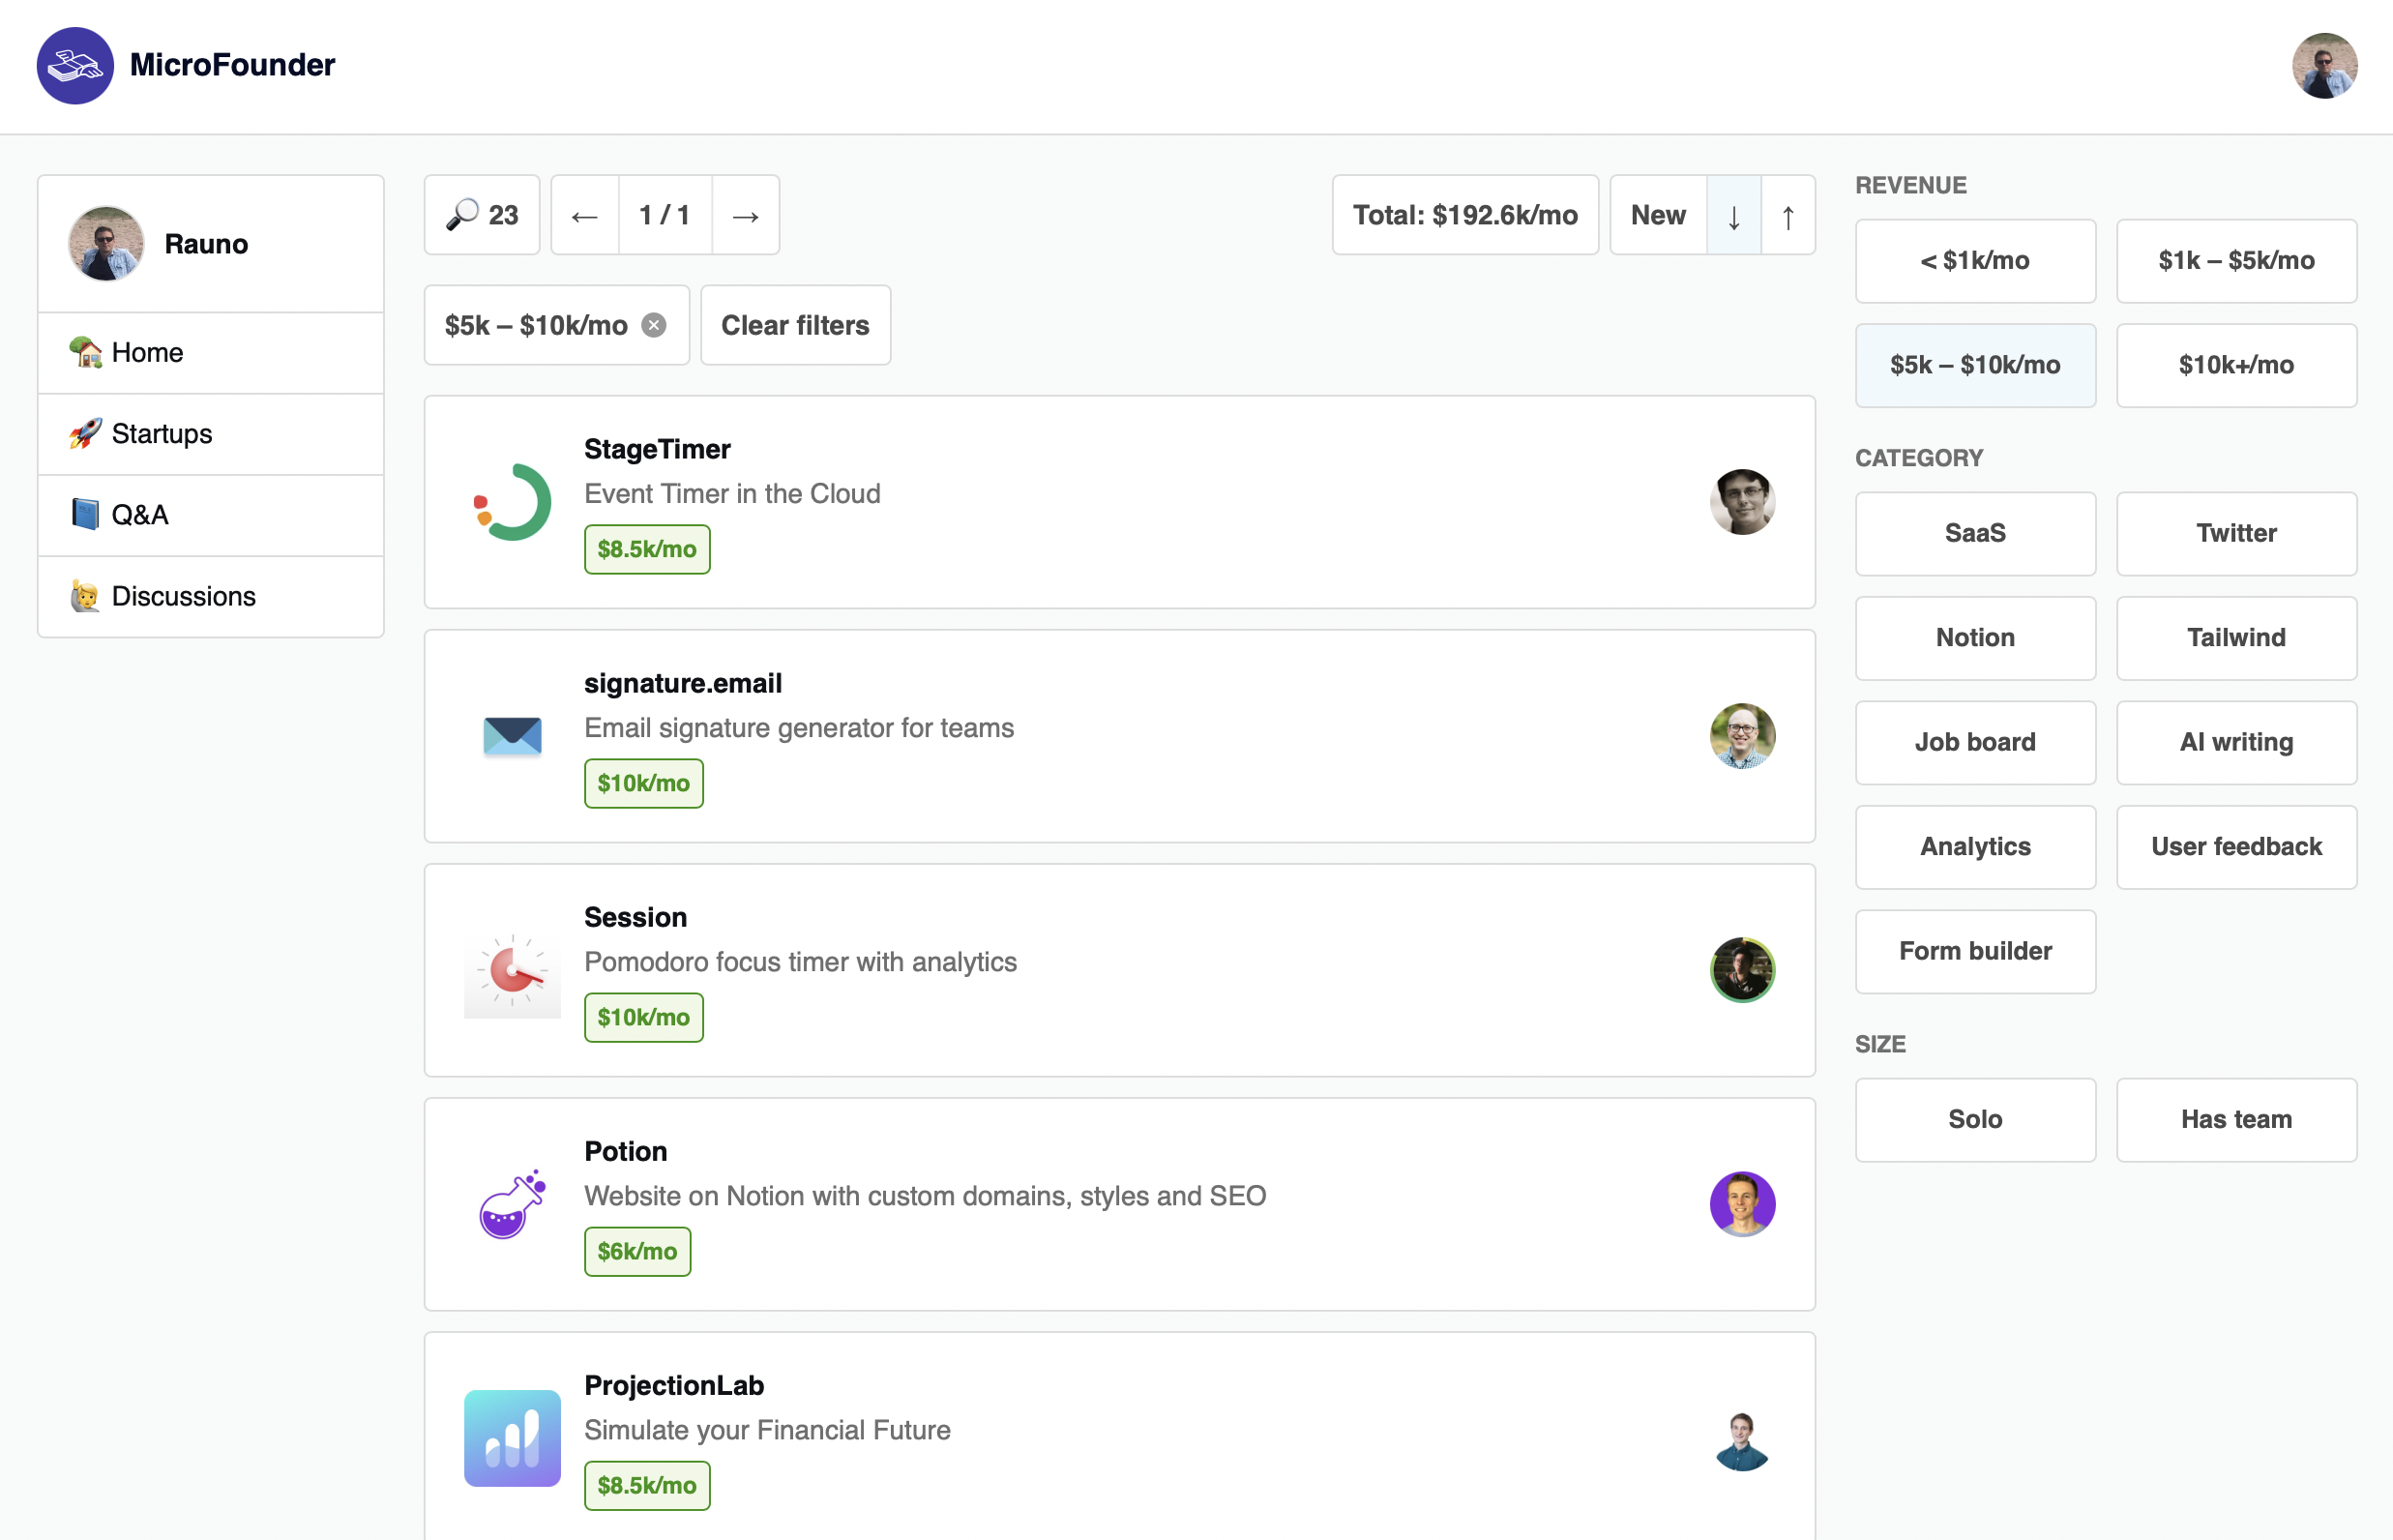Screen dimensions: 2393x1540
Task: Toggle the Tailwind category filter
Action: coord(2236,638)
